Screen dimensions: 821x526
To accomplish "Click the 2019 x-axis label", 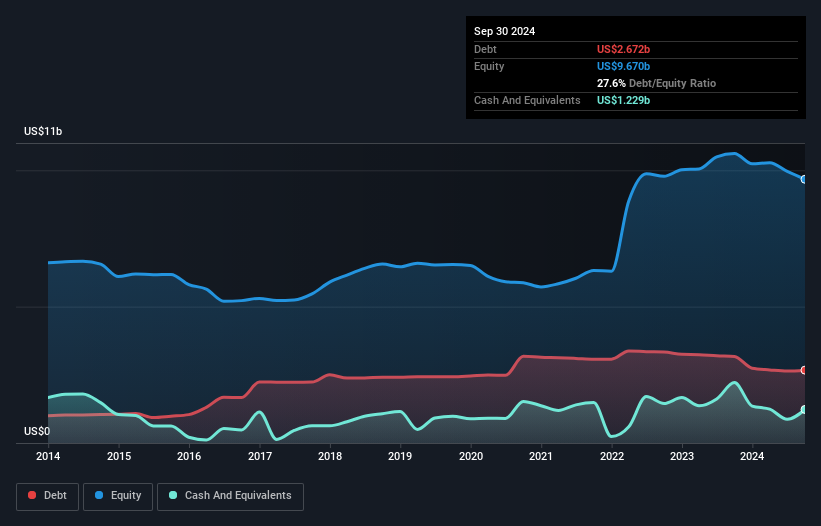I will pos(400,456).
